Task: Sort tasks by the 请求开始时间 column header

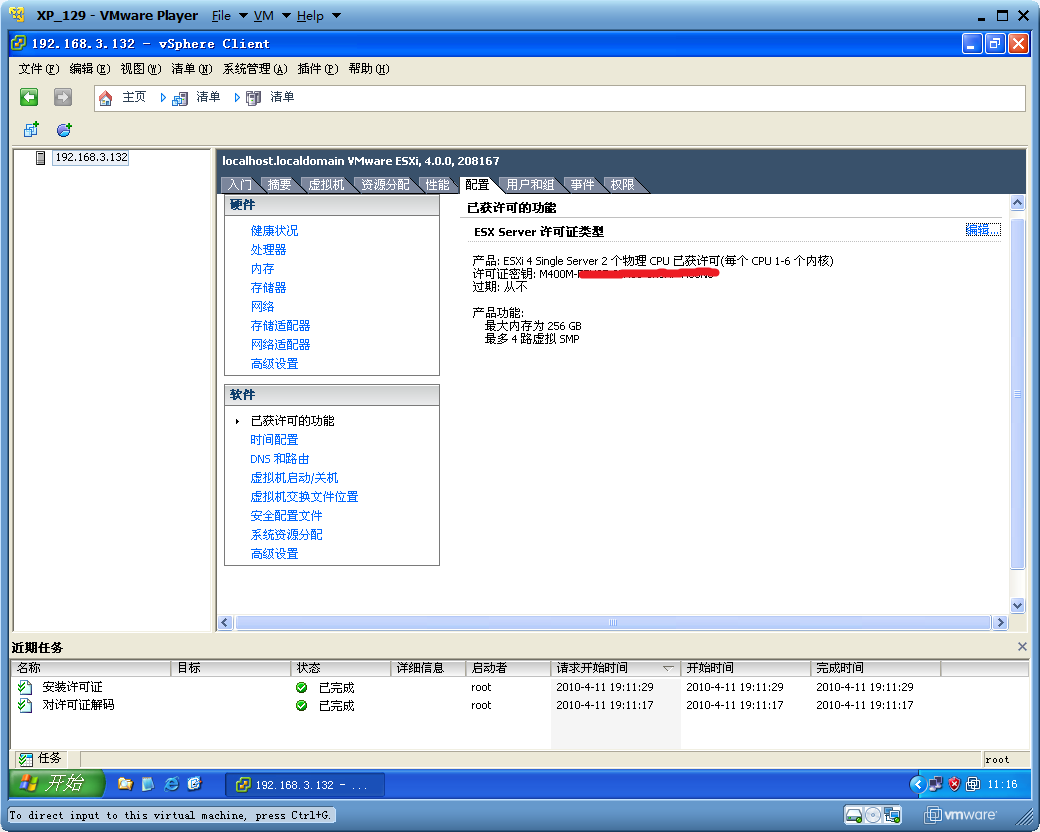Action: [x=616, y=668]
